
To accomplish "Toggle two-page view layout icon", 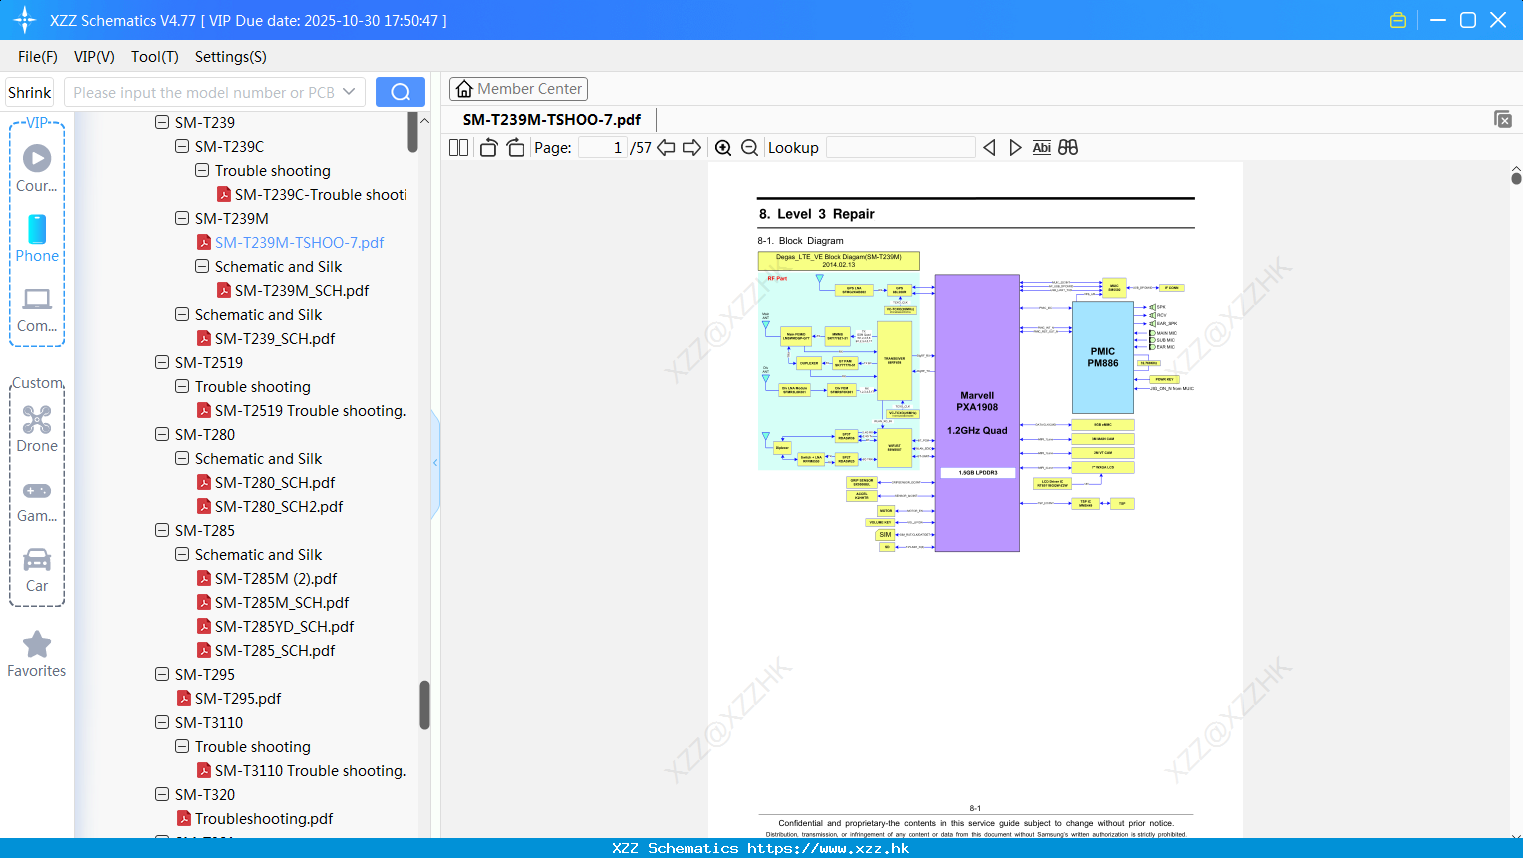I will click(458, 147).
